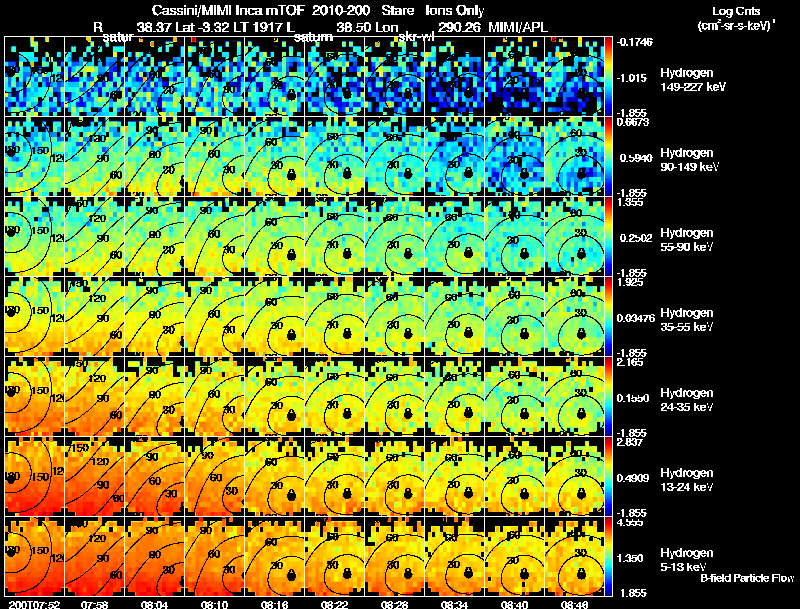Select the 13-24 keV image panel at 08:22
This screenshot has width=800, height=609.
[x=335, y=477]
